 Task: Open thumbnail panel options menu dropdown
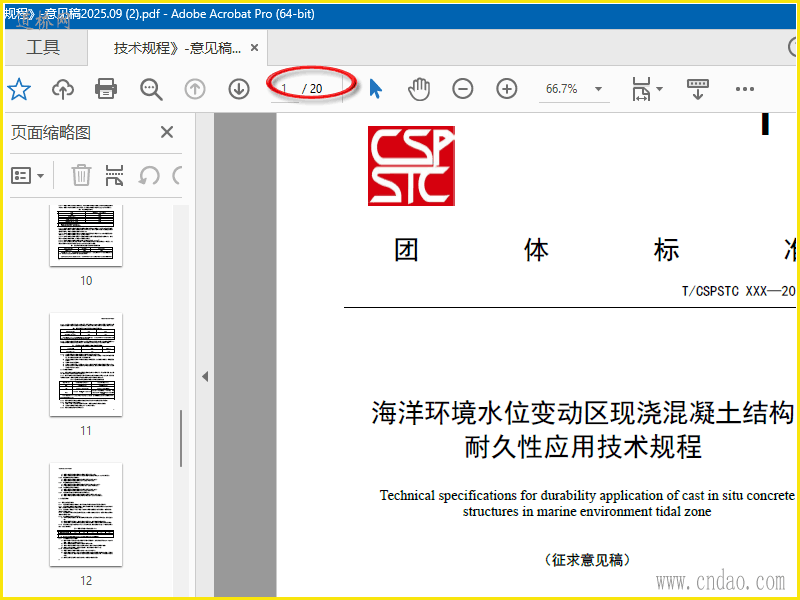pos(28,176)
